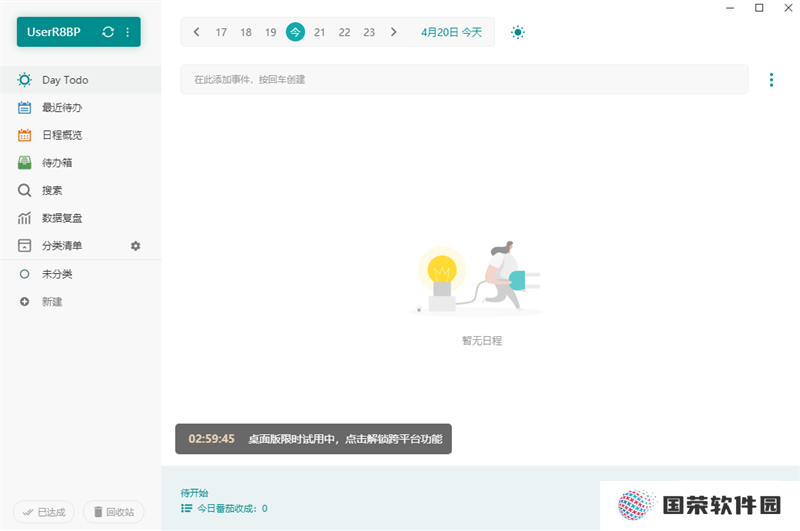Select the 未分类 list
Image resolution: width=800 pixels, height=531 pixels.
81,274
